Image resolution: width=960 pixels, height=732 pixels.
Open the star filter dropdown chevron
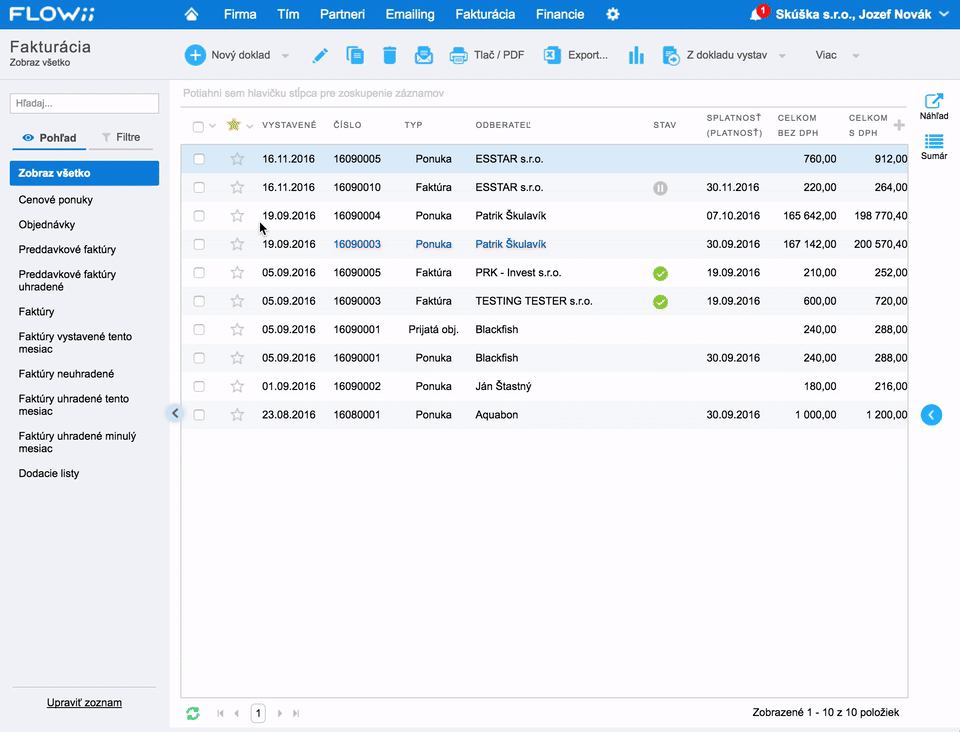[250, 126]
